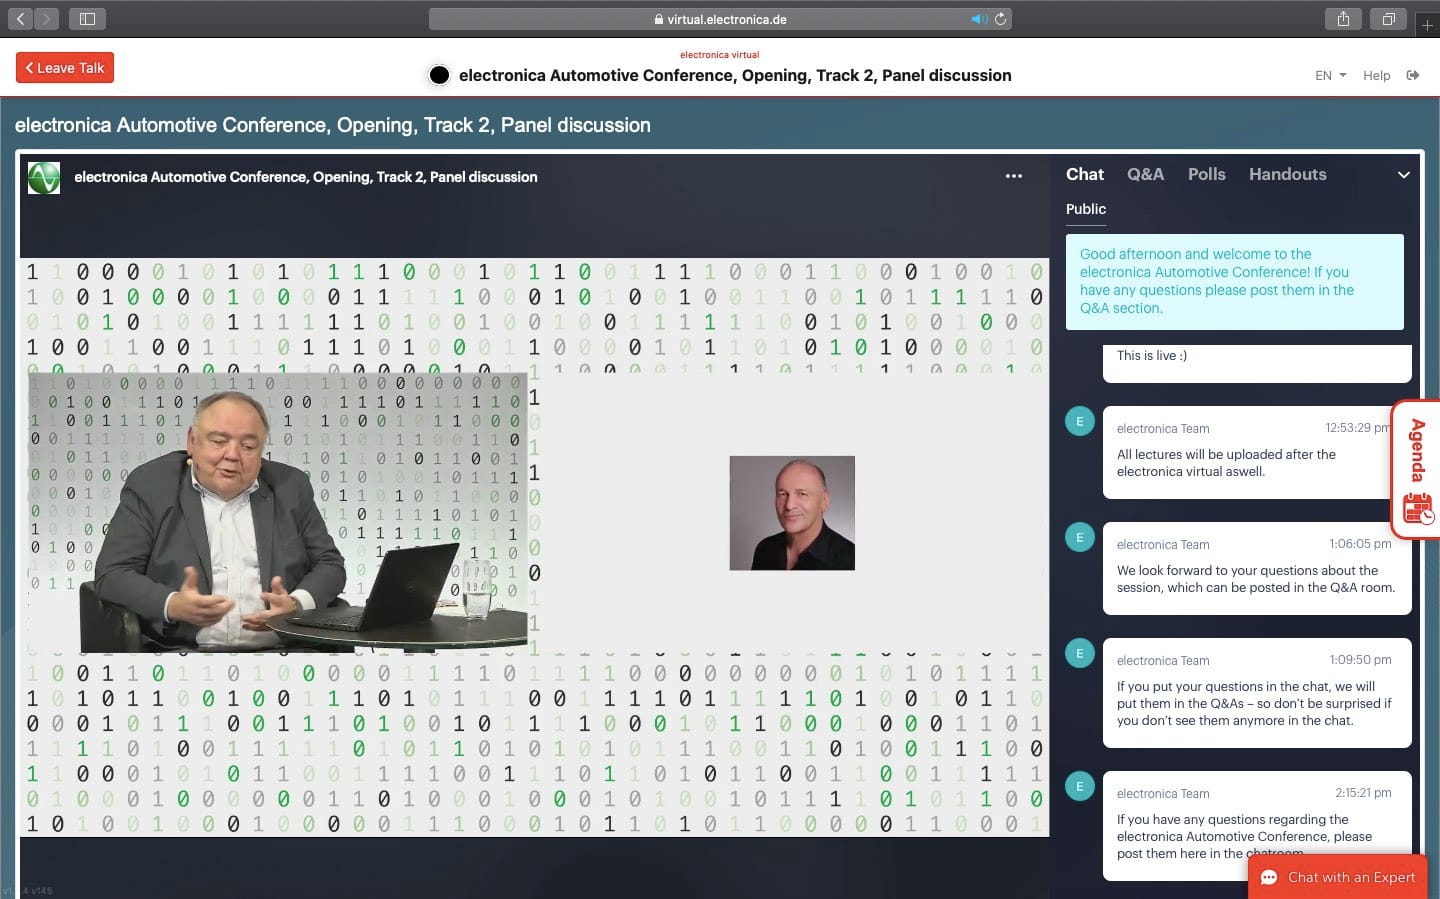Click the logout icon next to Help
The height and width of the screenshot is (899, 1440).
(x=1413, y=75)
